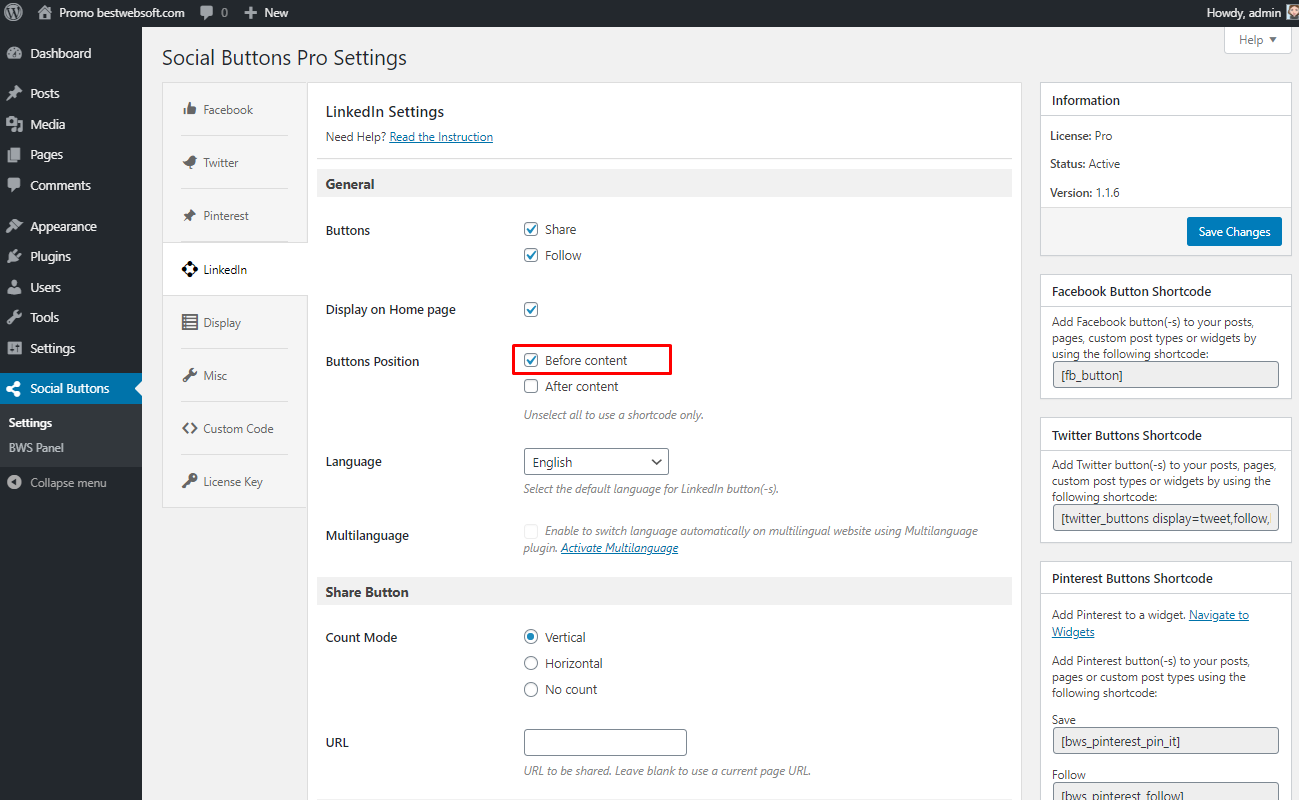This screenshot has height=800, width=1299.
Task: Click the Version: 1.1.6 text
Action: pyautogui.click(x=1085, y=192)
